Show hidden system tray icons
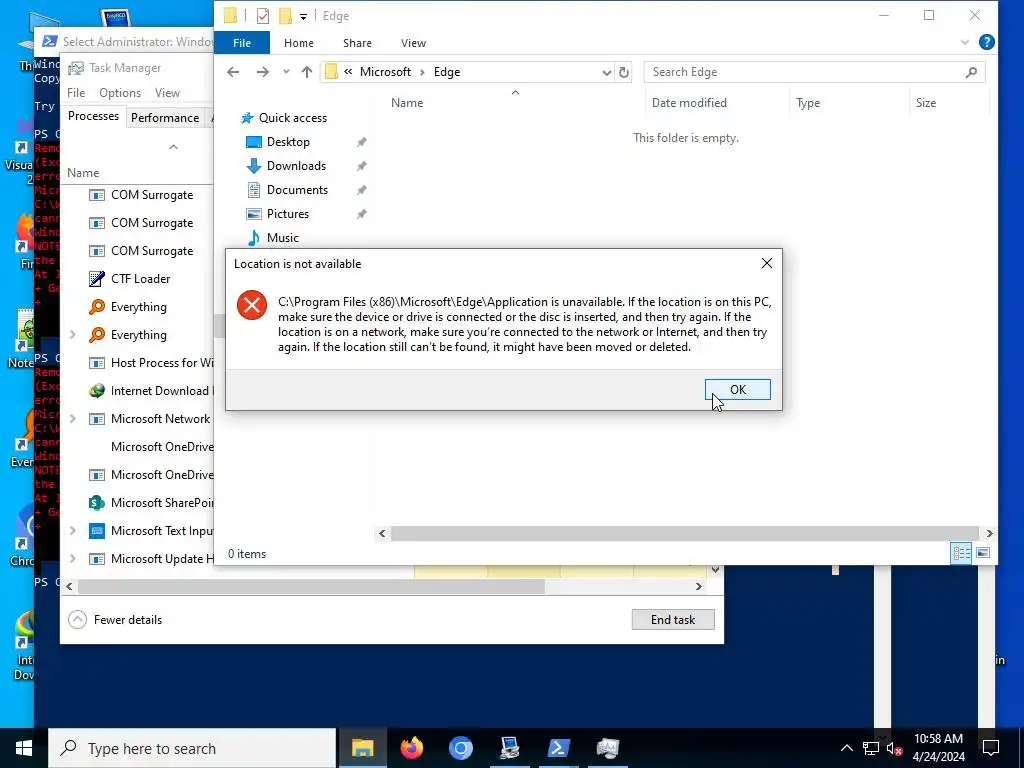1024x768 pixels. [846, 748]
